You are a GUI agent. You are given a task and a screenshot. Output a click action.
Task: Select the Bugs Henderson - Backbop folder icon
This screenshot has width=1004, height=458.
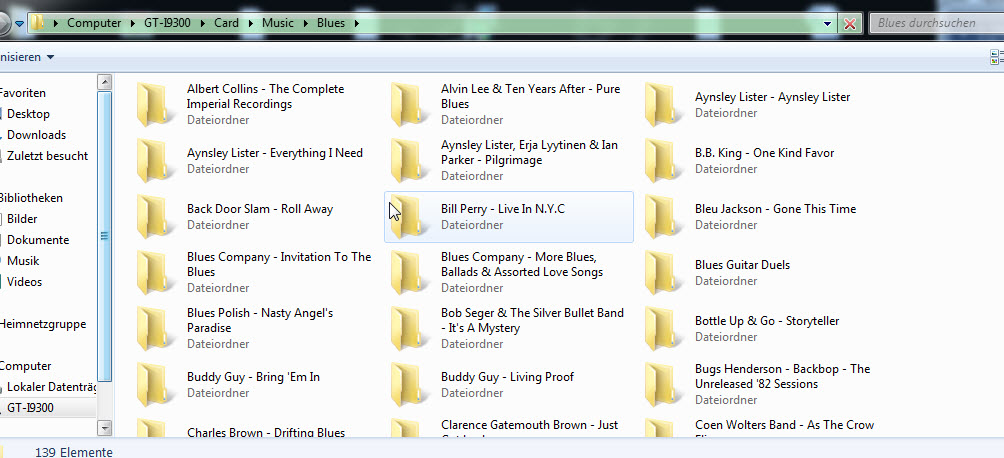[x=664, y=384]
